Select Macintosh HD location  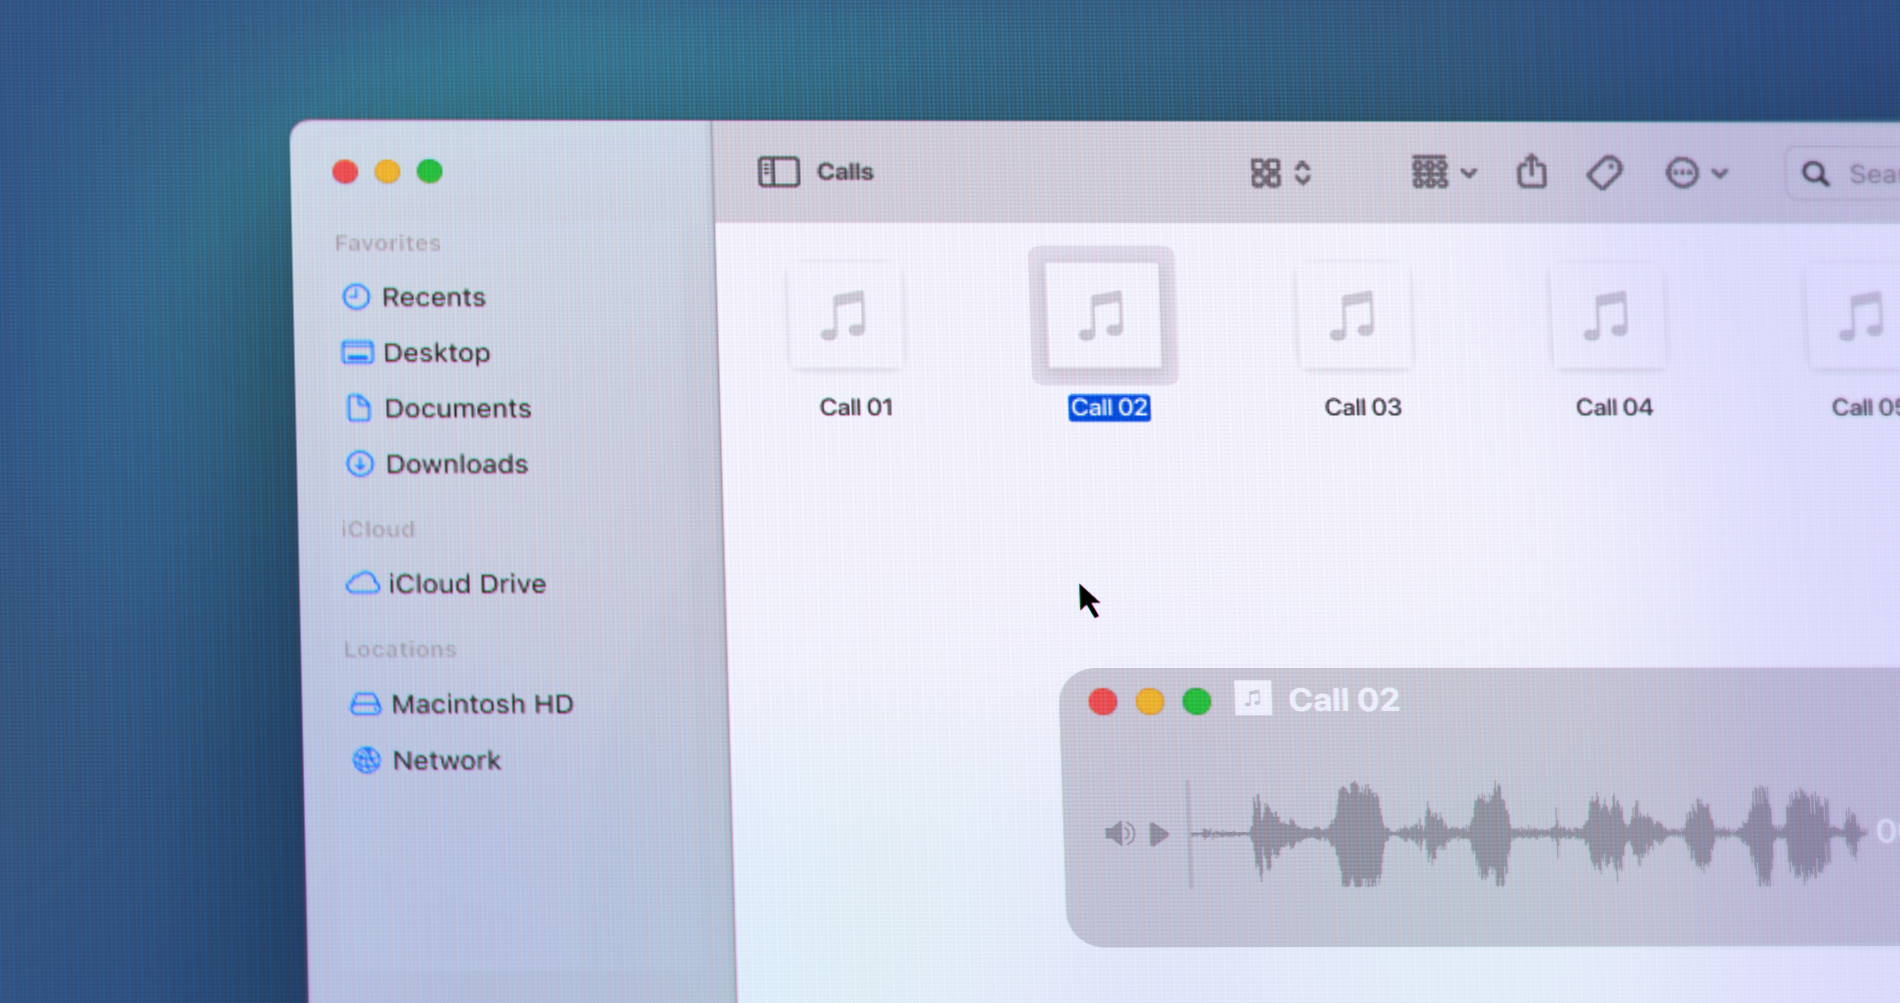(481, 704)
